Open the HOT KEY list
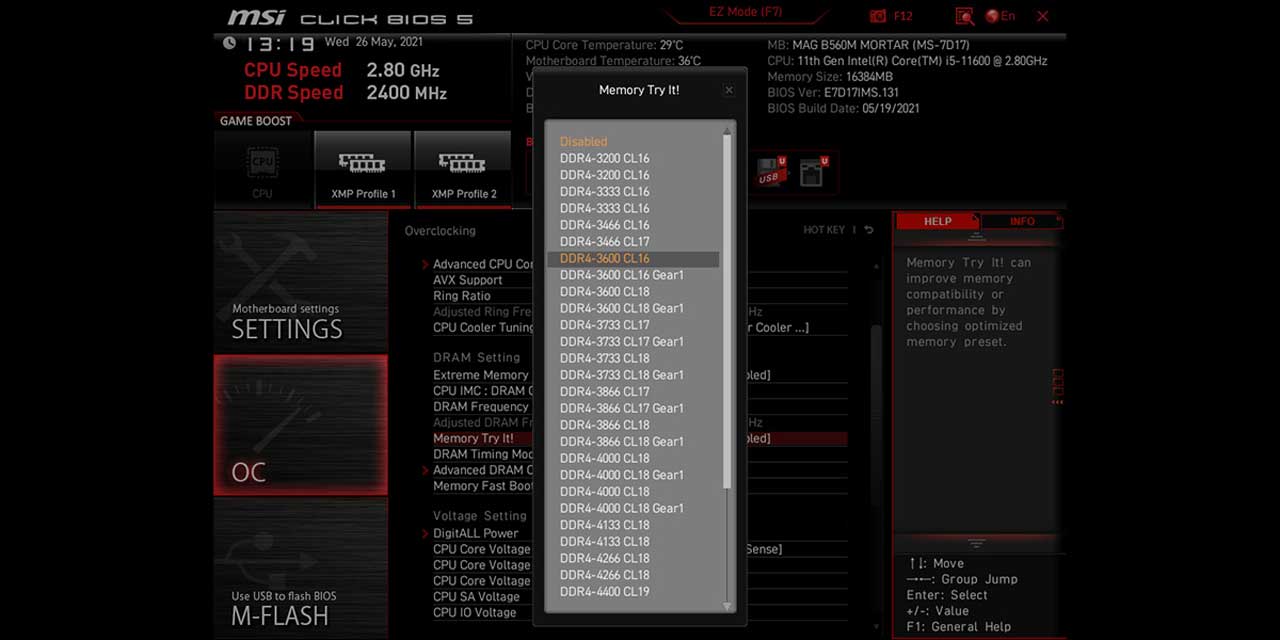The height and width of the screenshot is (640, 1280). coord(824,230)
